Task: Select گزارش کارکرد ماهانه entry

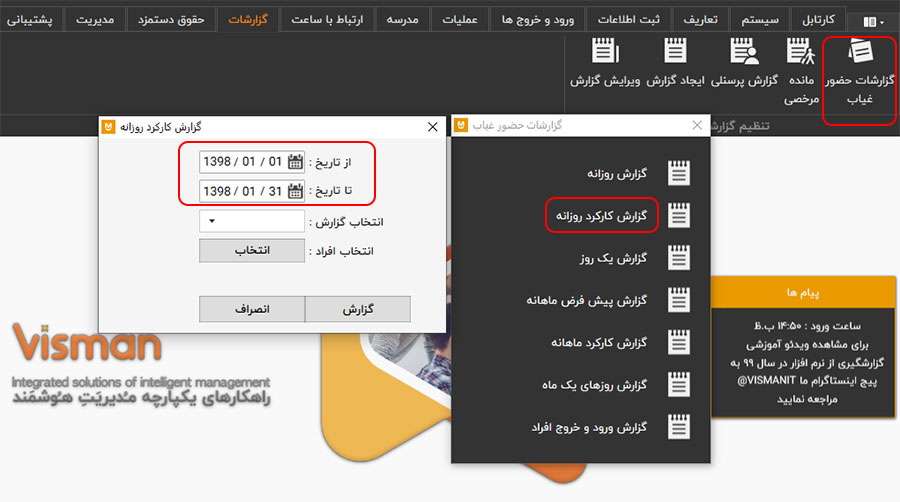Action: point(599,343)
